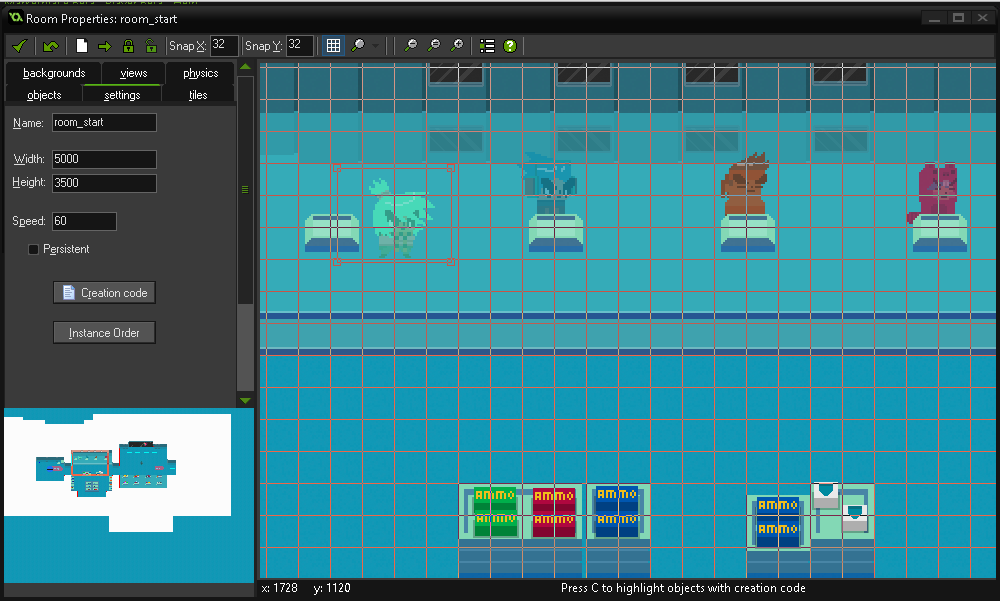Viewport: 1000px width, 601px height.
Task: Click the panel scroll down arrow
Action: 245,401
